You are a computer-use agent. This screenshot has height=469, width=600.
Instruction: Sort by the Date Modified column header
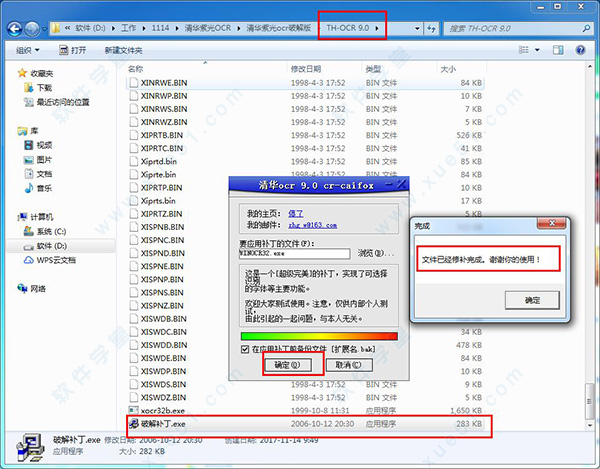(324, 69)
